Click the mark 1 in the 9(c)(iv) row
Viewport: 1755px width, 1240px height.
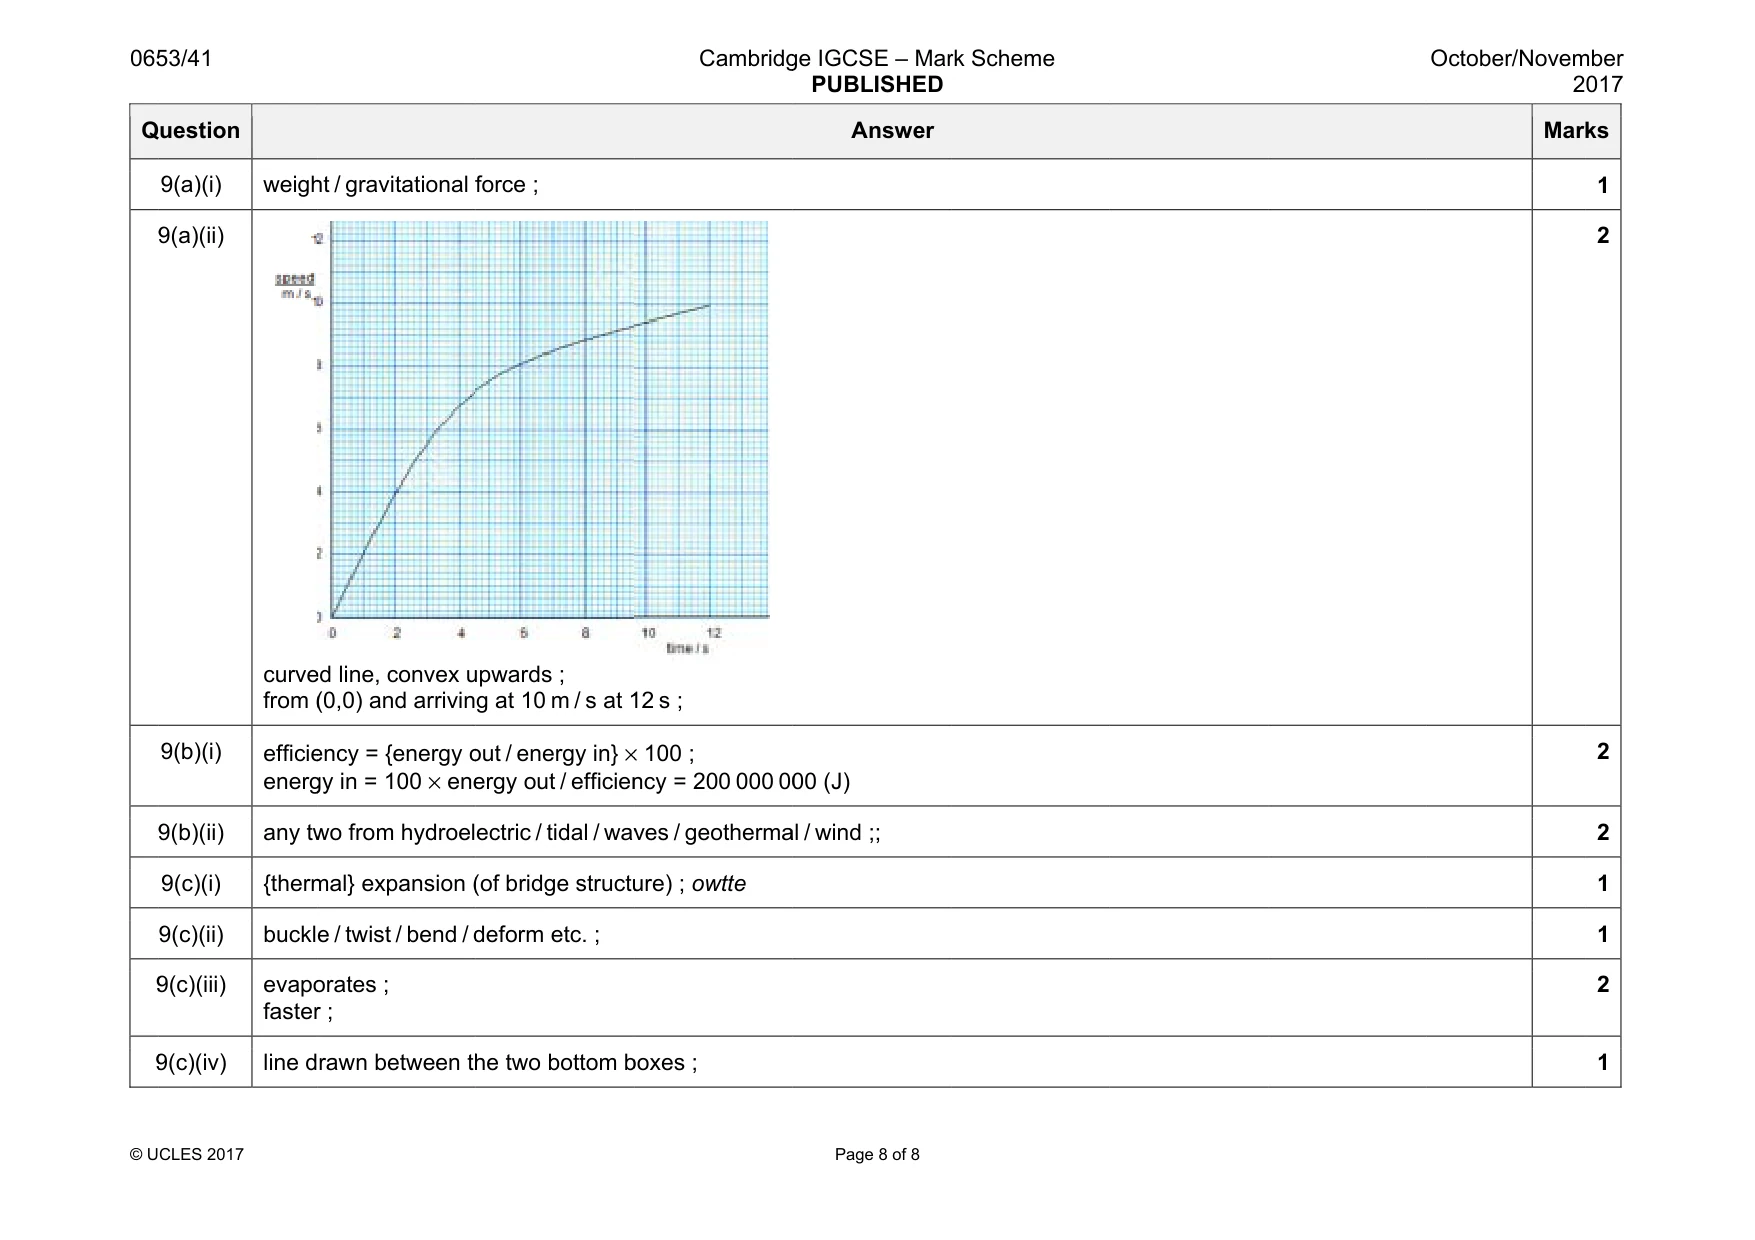pos(1603,1063)
